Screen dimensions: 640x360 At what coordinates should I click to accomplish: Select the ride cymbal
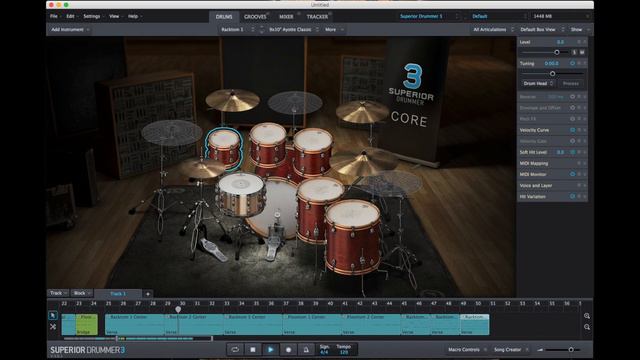tap(363, 161)
